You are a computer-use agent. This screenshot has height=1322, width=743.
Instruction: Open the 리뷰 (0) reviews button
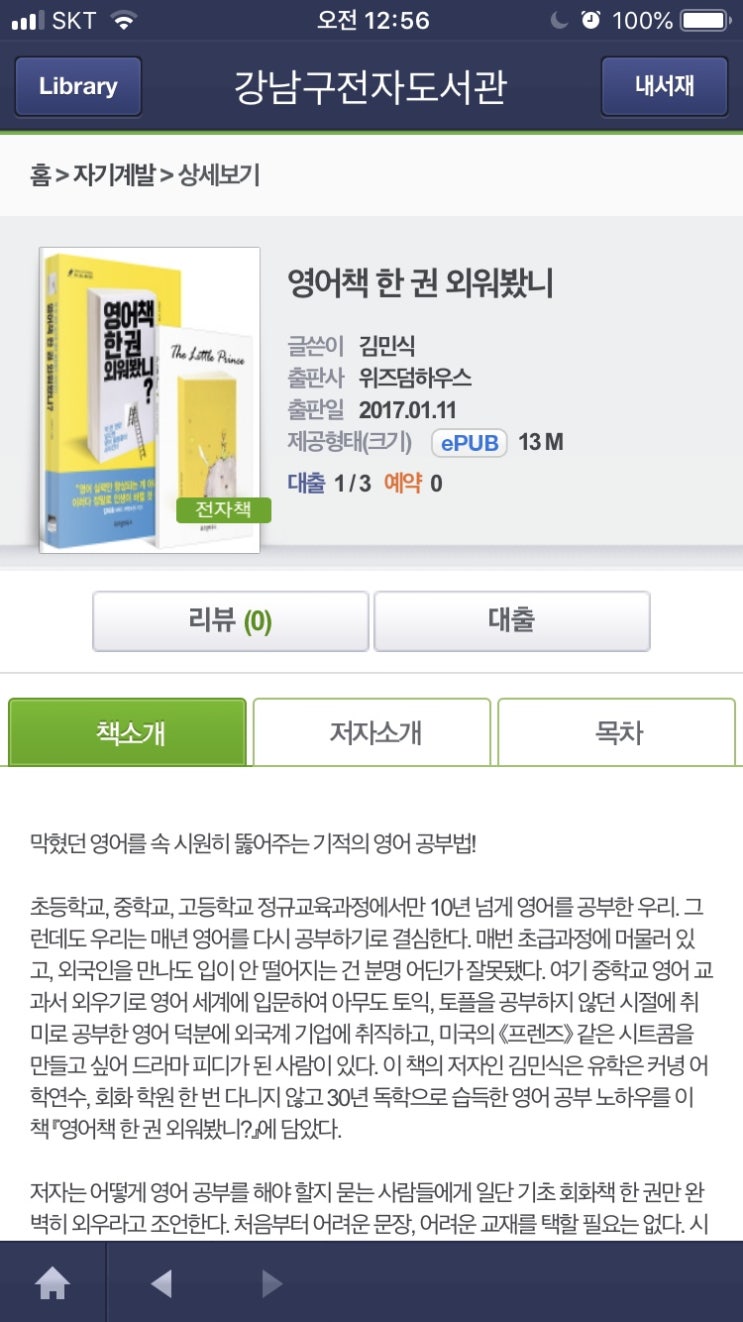click(x=230, y=621)
